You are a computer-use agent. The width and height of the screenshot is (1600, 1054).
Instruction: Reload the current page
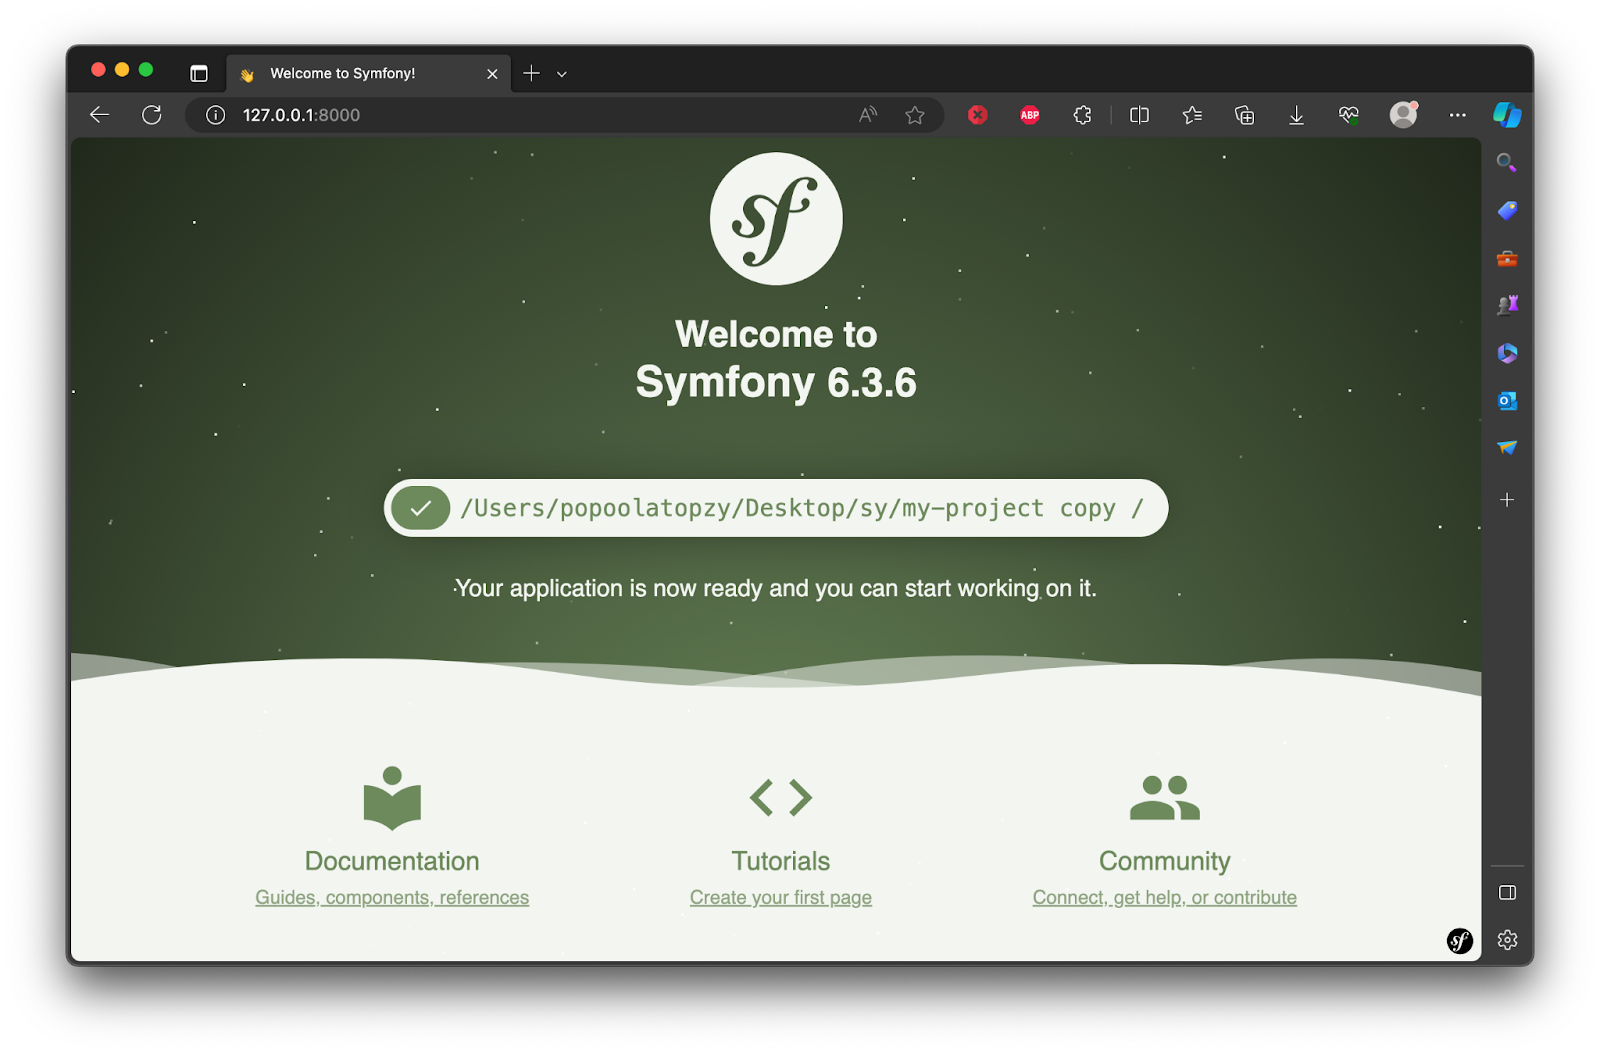[152, 115]
